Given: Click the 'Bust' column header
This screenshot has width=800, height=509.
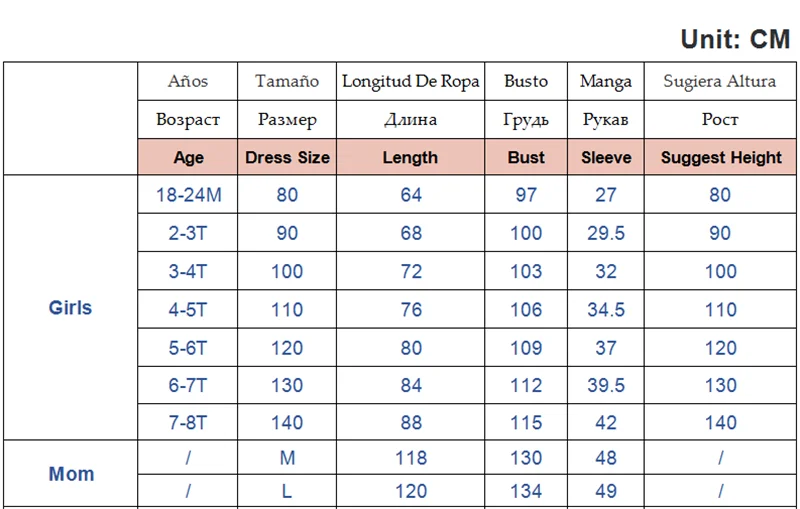Looking at the screenshot, I should pyautogui.click(x=526, y=157).
